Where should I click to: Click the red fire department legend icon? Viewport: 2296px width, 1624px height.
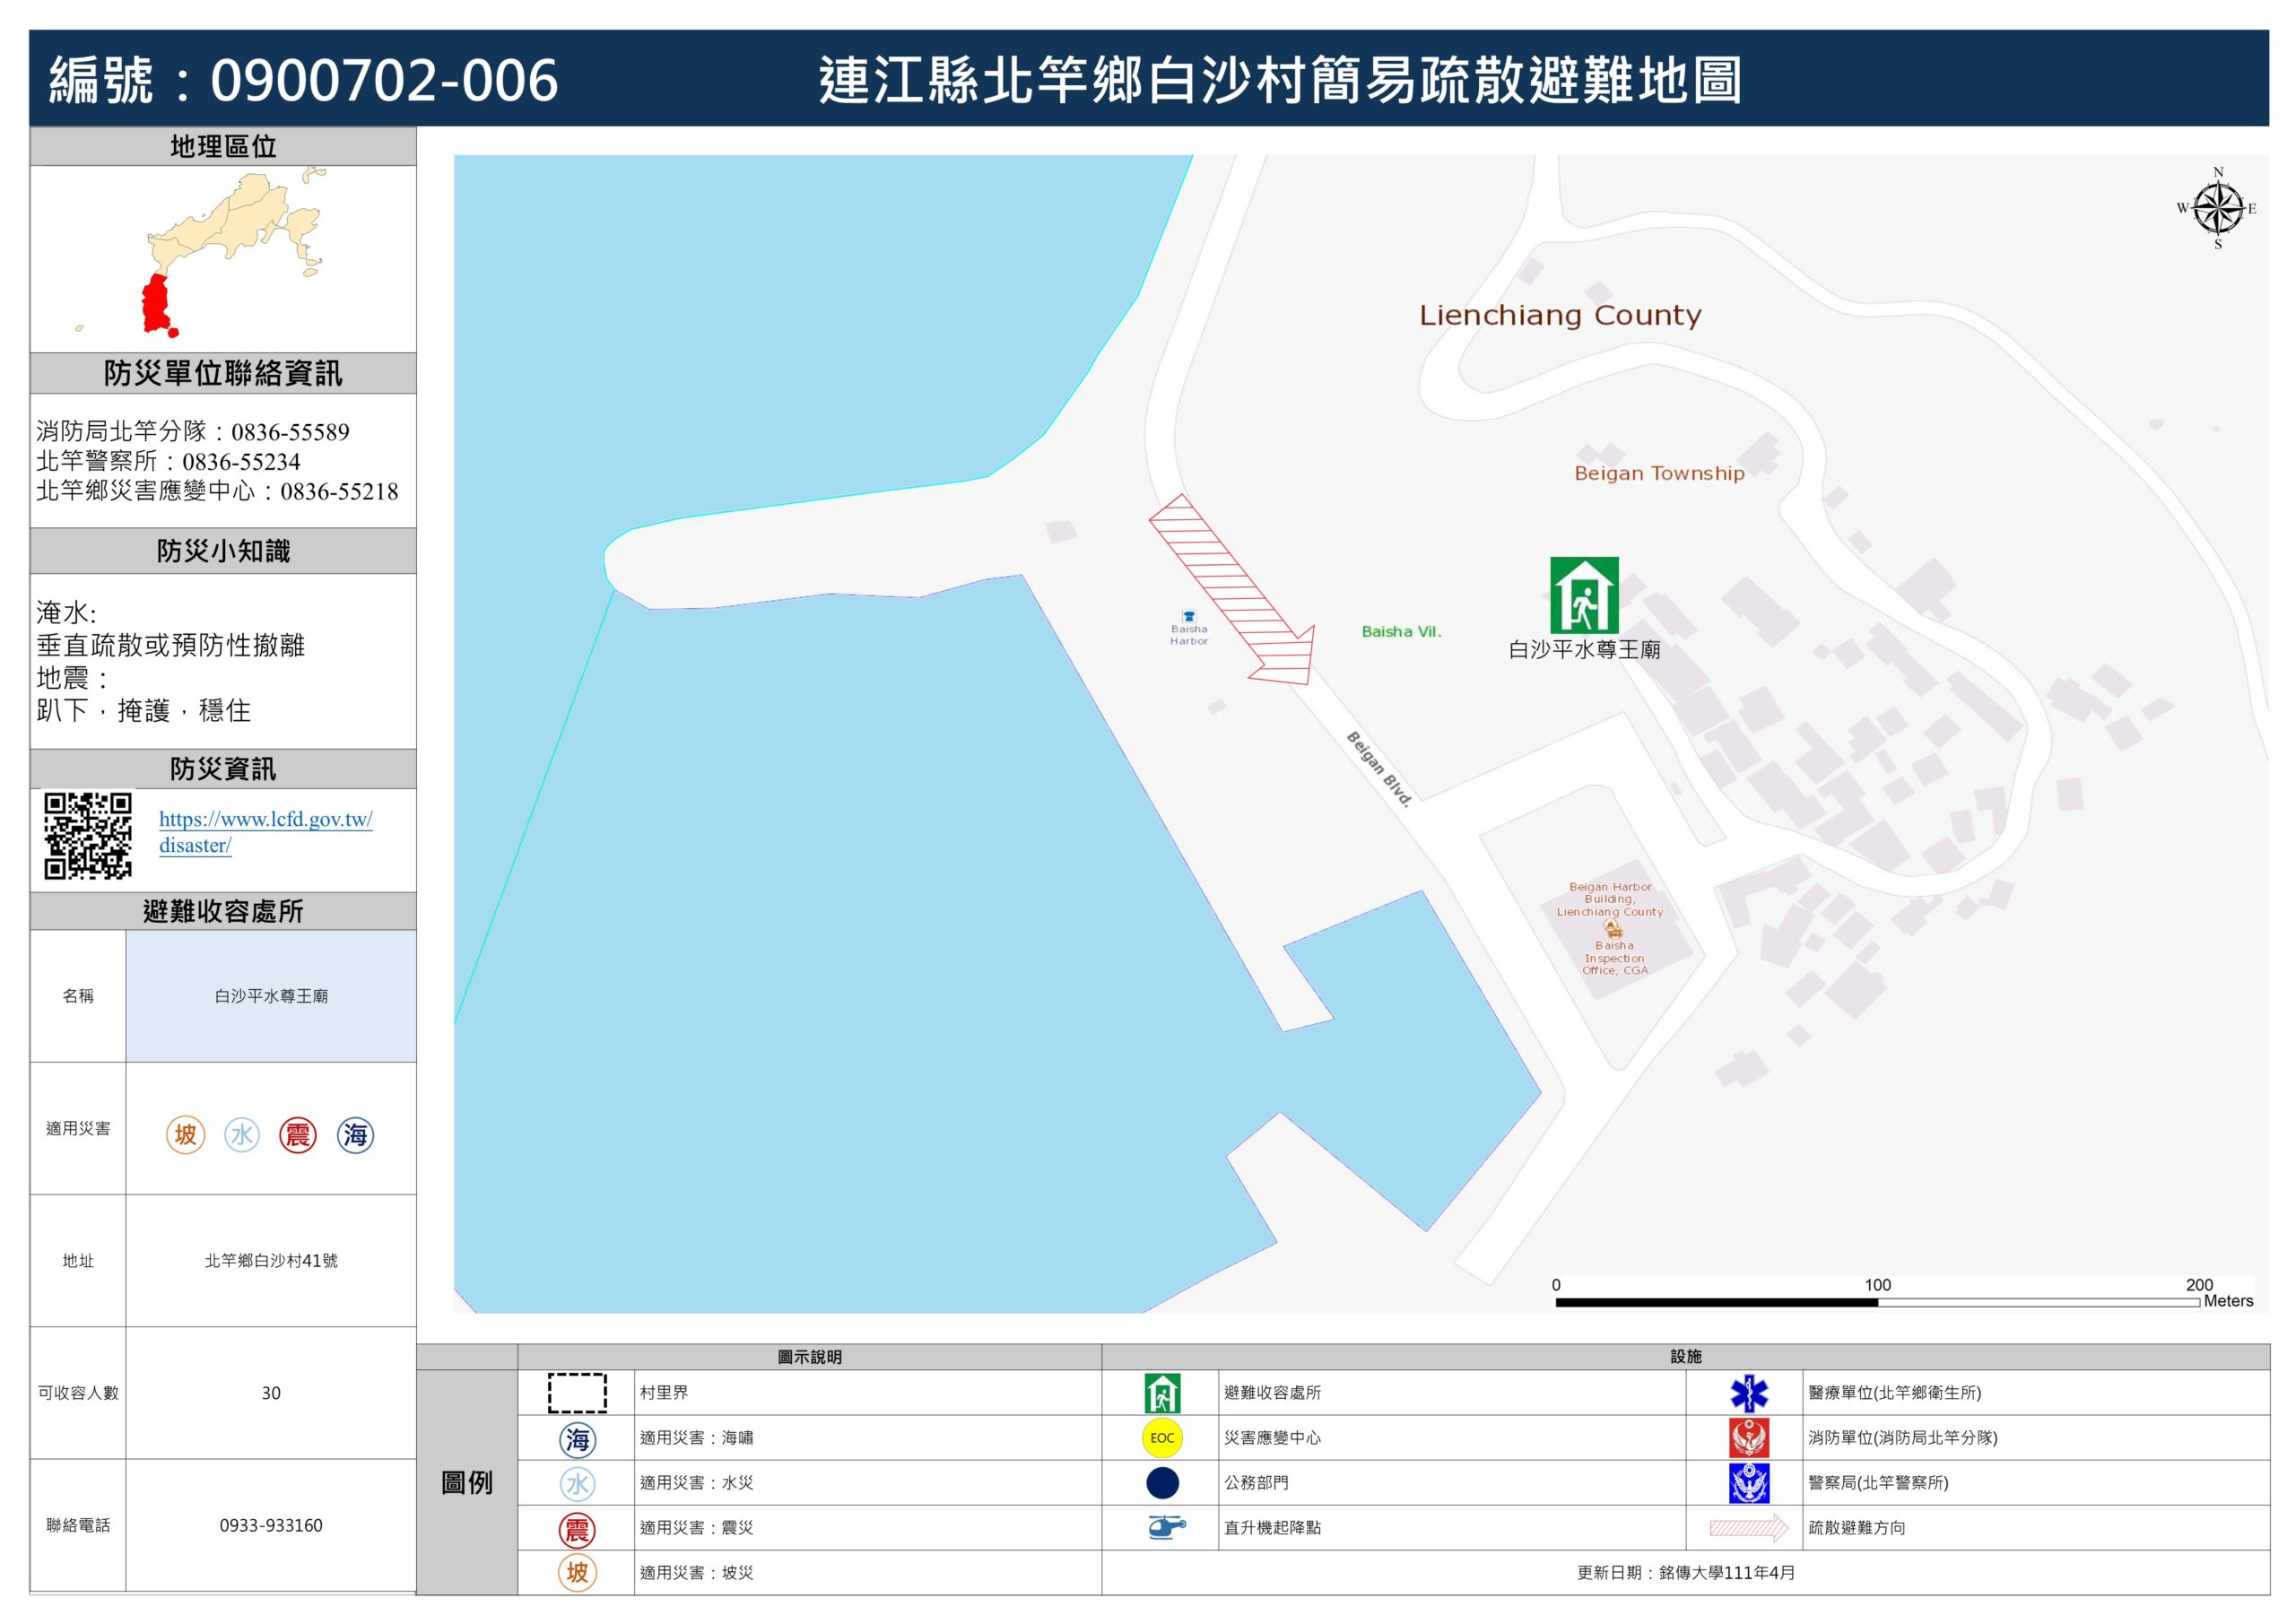[1748, 1437]
